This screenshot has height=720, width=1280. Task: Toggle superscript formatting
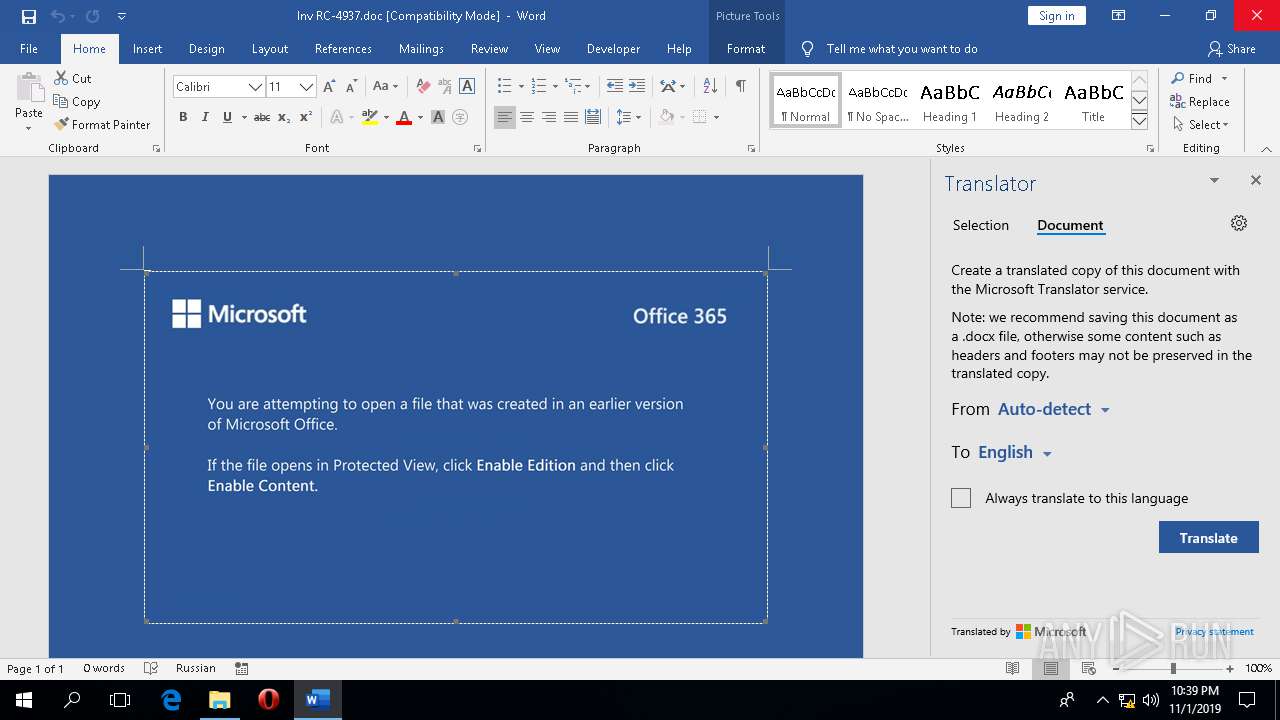306,117
